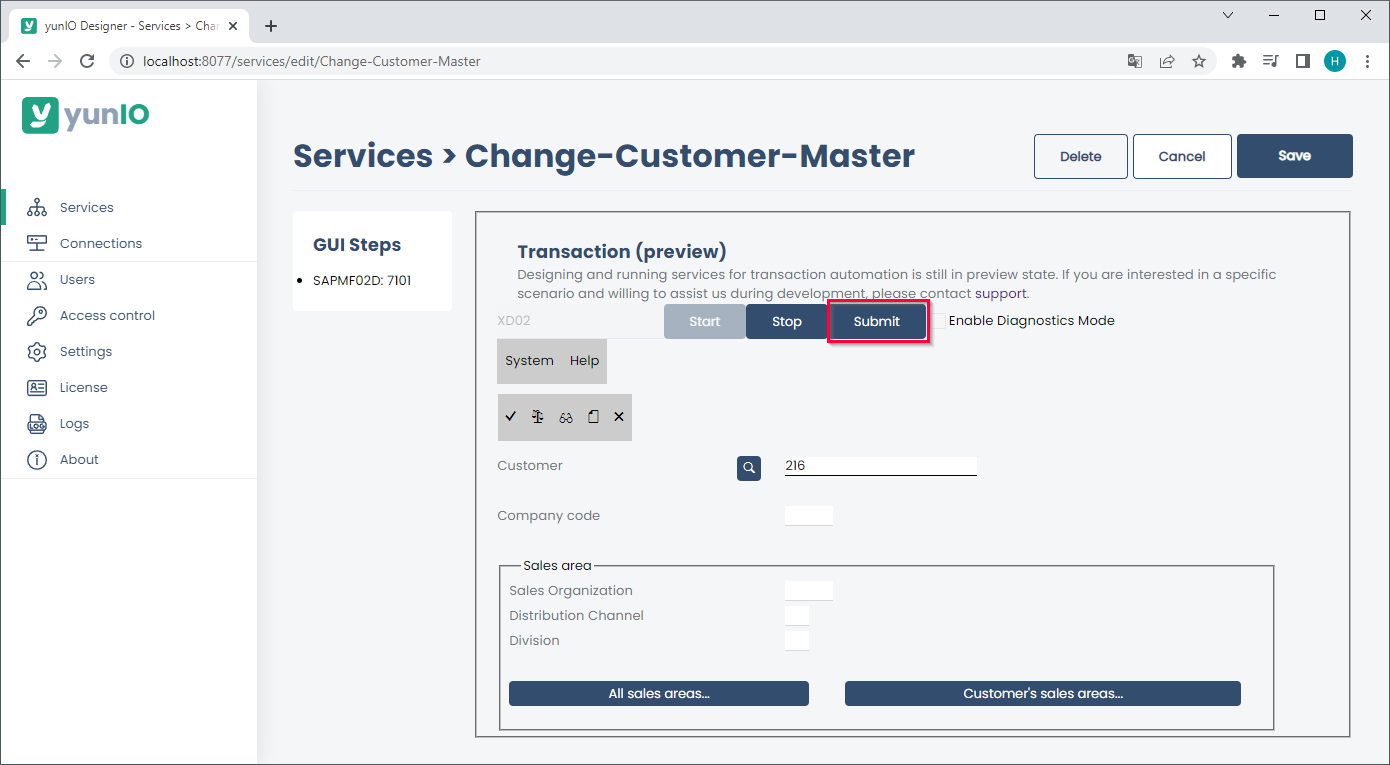Screen dimensions: 1390x765
Task: Toggle the browser side panel
Action: (1302, 61)
